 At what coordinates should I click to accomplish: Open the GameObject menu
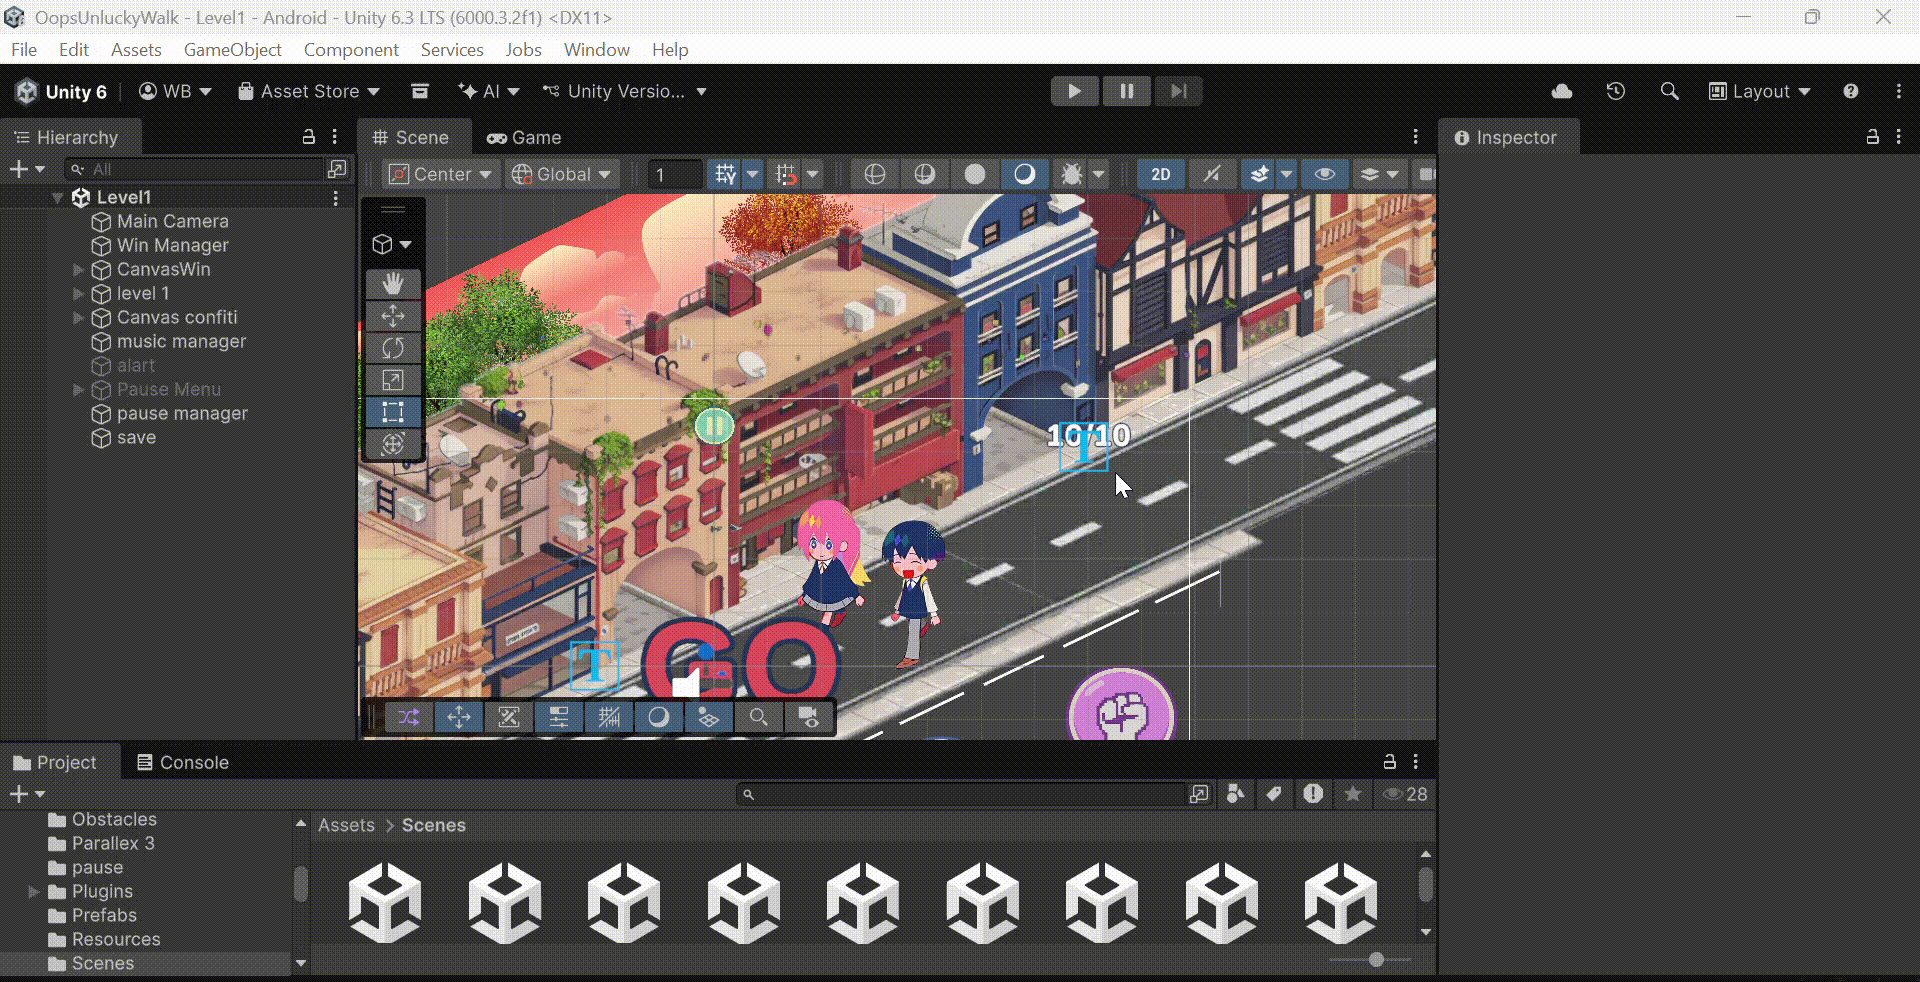click(x=232, y=49)
